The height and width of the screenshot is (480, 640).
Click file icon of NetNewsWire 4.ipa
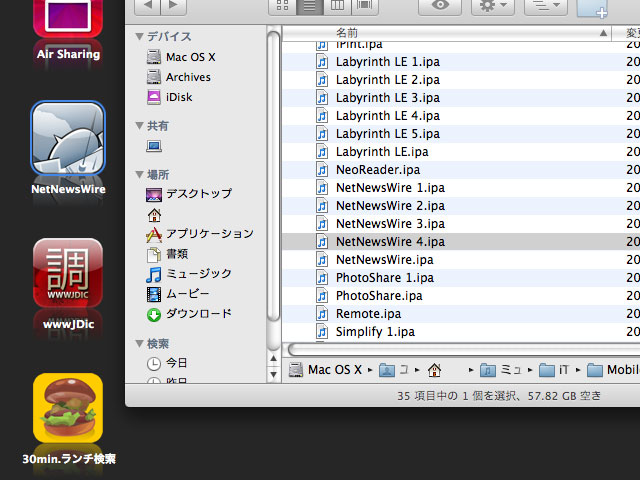(x=322, y=242)
